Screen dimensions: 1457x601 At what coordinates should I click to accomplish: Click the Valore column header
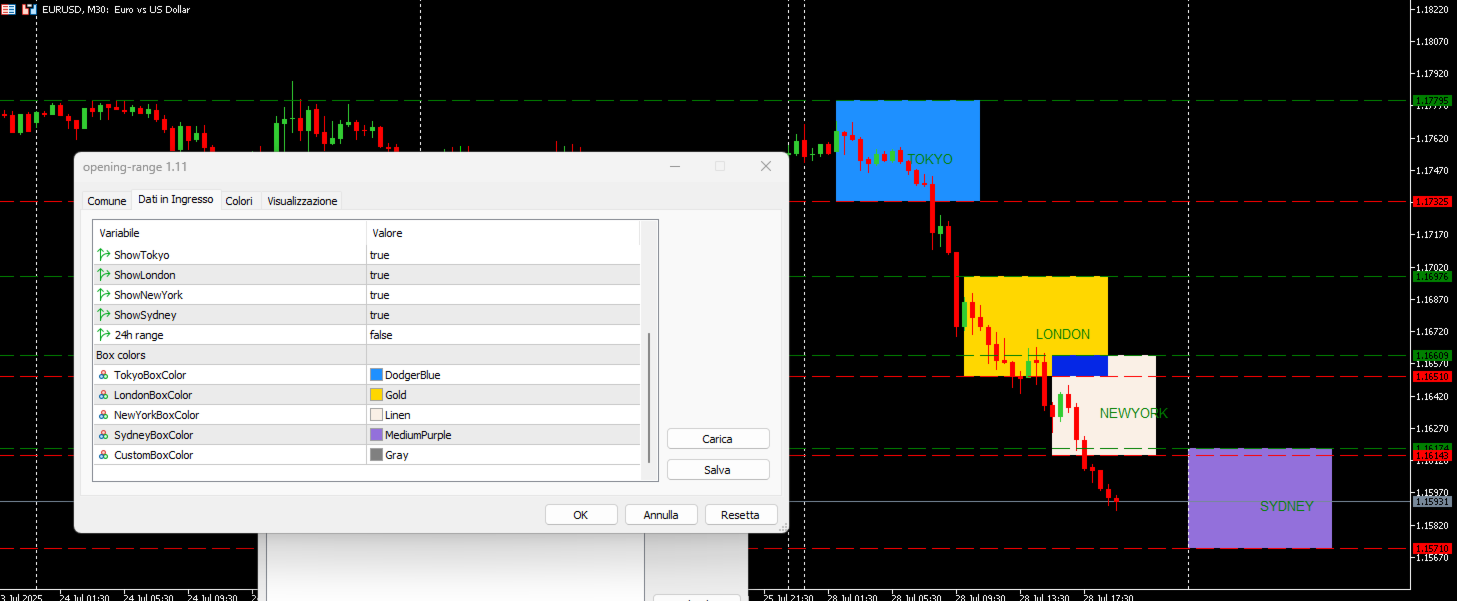click(503, 233)
